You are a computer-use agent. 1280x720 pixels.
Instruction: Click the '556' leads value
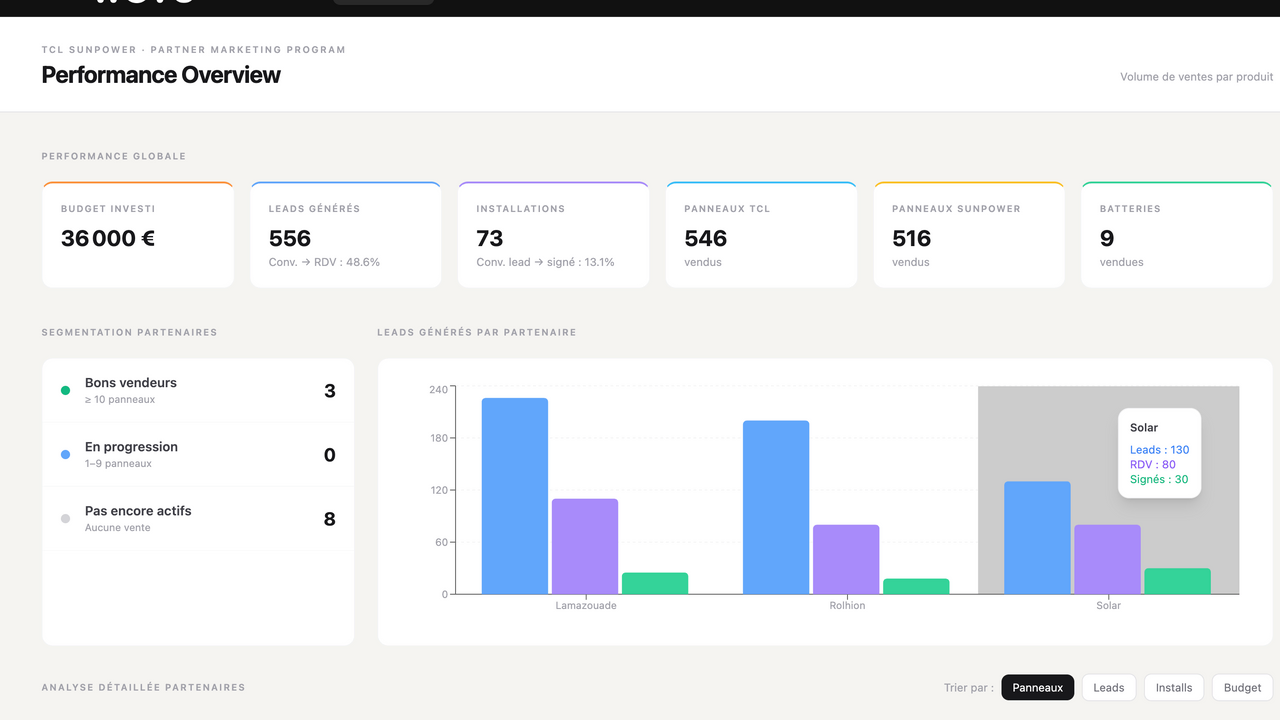pyautogui.click(x=290, y=239)
